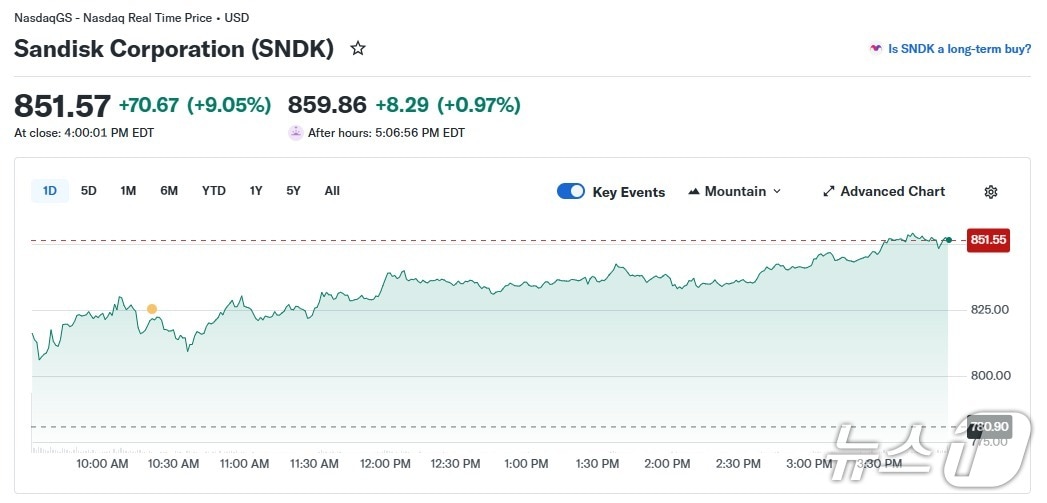Show the 6M chart range

[169, 191]
